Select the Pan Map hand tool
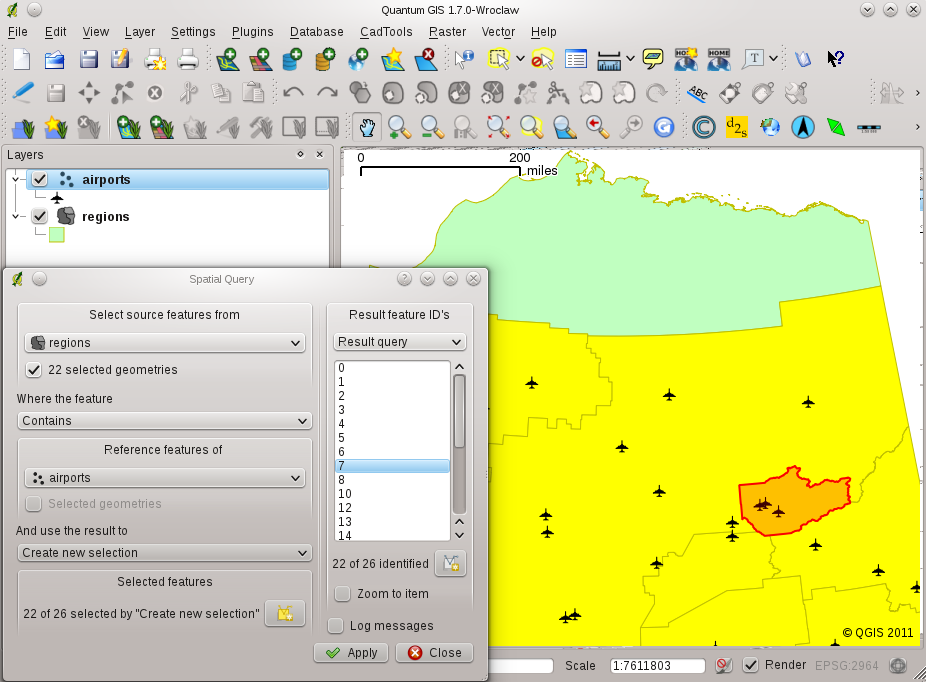Image resolution: width=926 pixels, height=682 pixels. pos(367,127)
